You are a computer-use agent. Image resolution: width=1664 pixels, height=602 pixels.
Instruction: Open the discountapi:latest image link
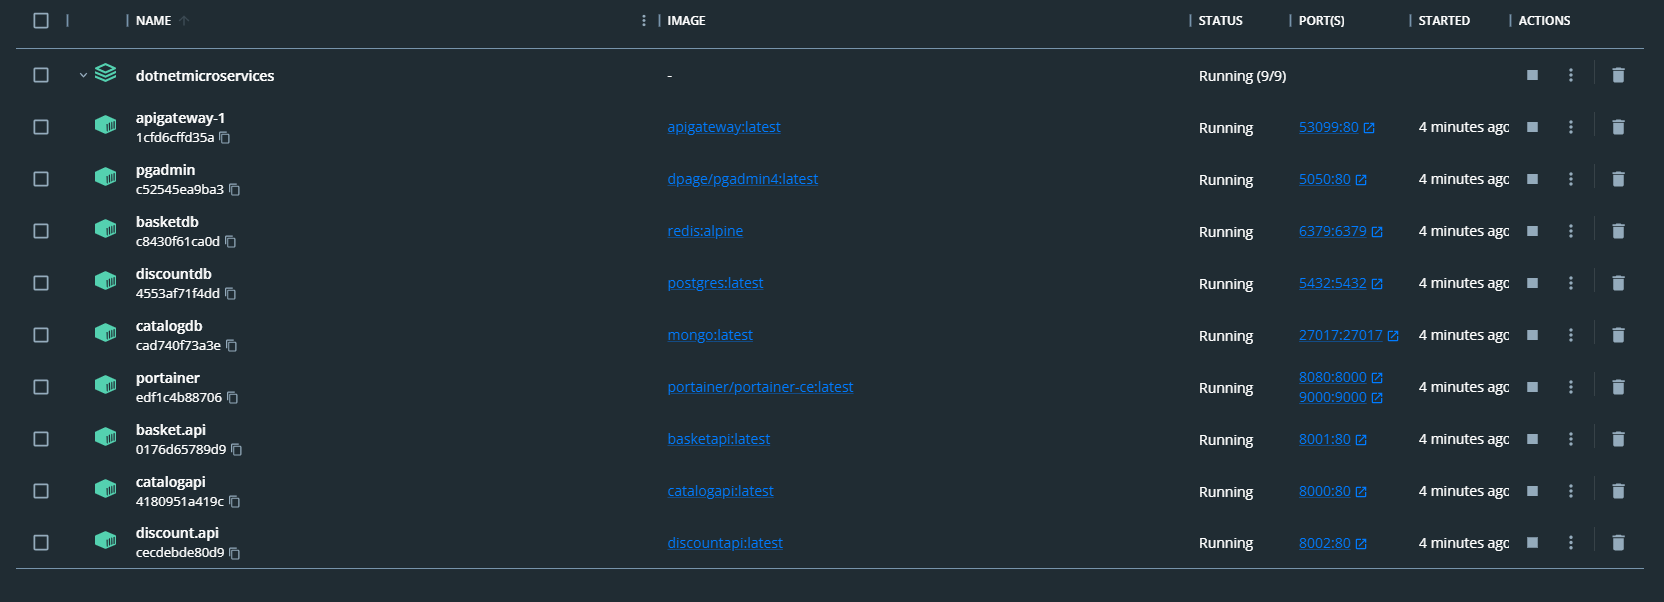coord(725,542)
